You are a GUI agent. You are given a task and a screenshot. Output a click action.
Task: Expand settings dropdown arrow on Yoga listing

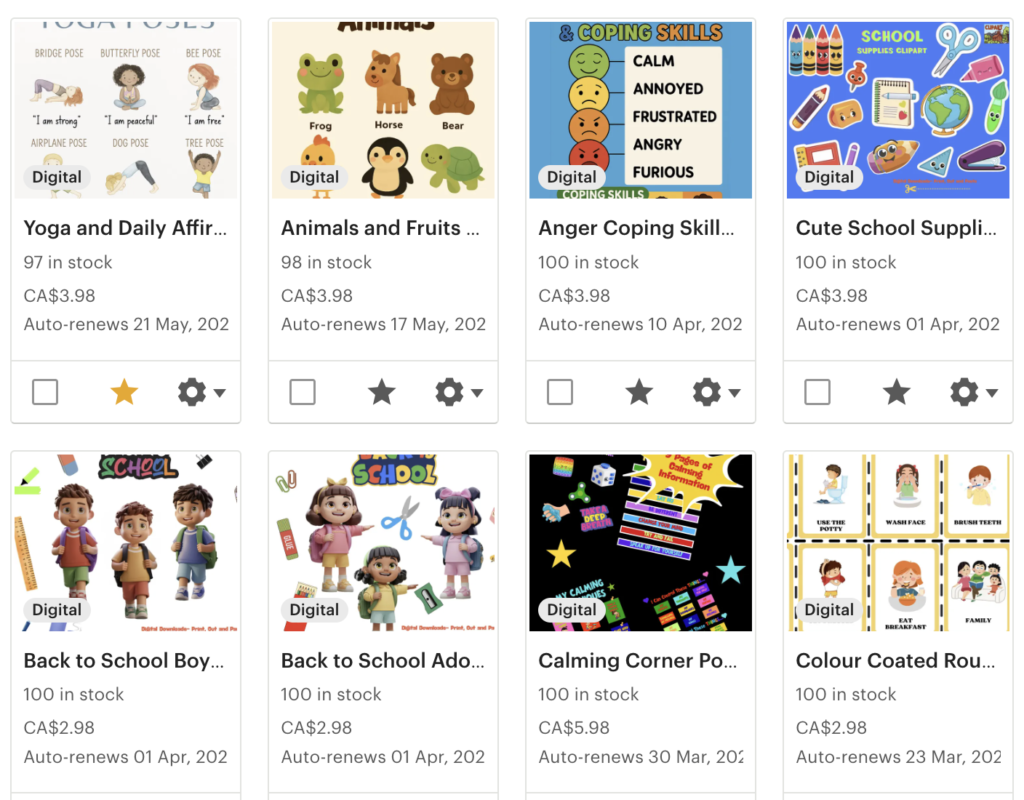219,393
